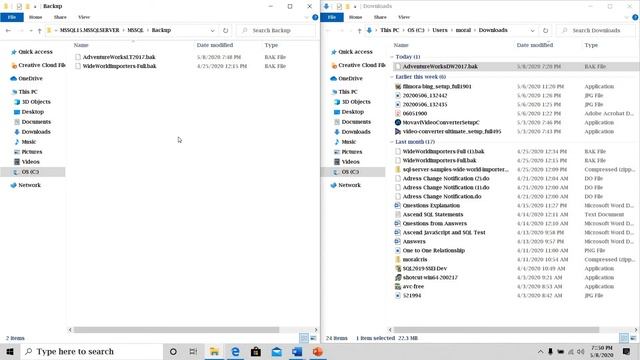Open Microsoft Store on taskbar
This screenshot has height=360, width=640.
pyautogui.click(x=256, y=351)
